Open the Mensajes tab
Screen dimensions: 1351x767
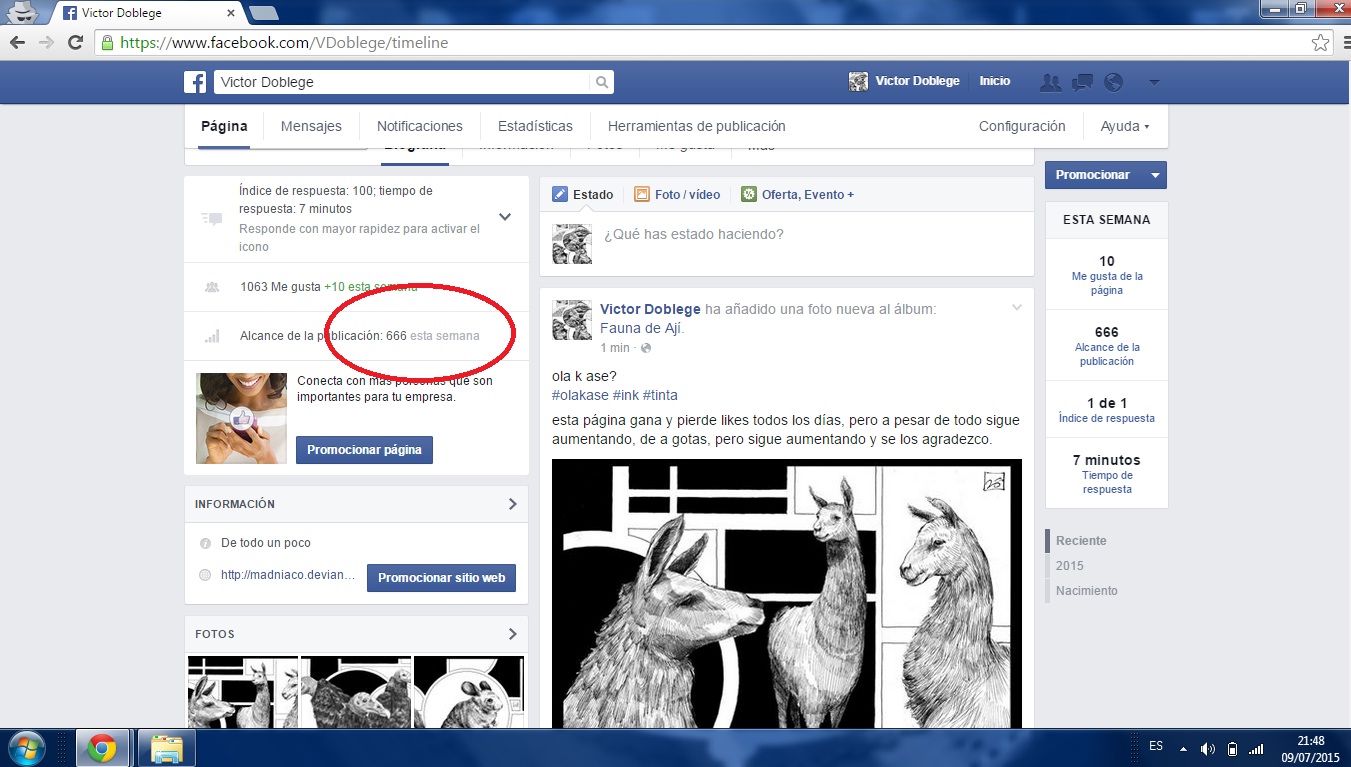pyautogui.click(x=311, y=126)
